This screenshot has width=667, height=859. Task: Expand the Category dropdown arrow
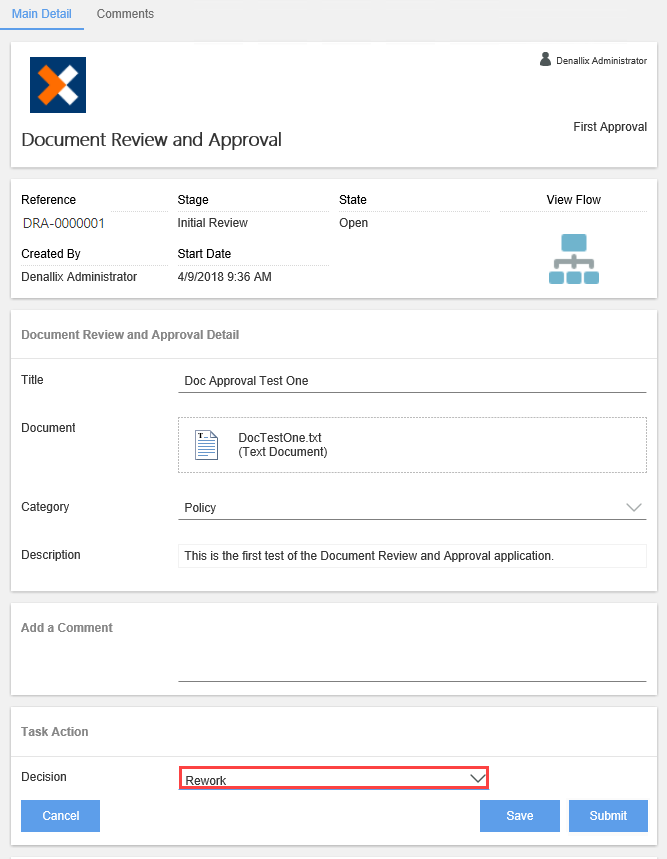coord(633,507)
